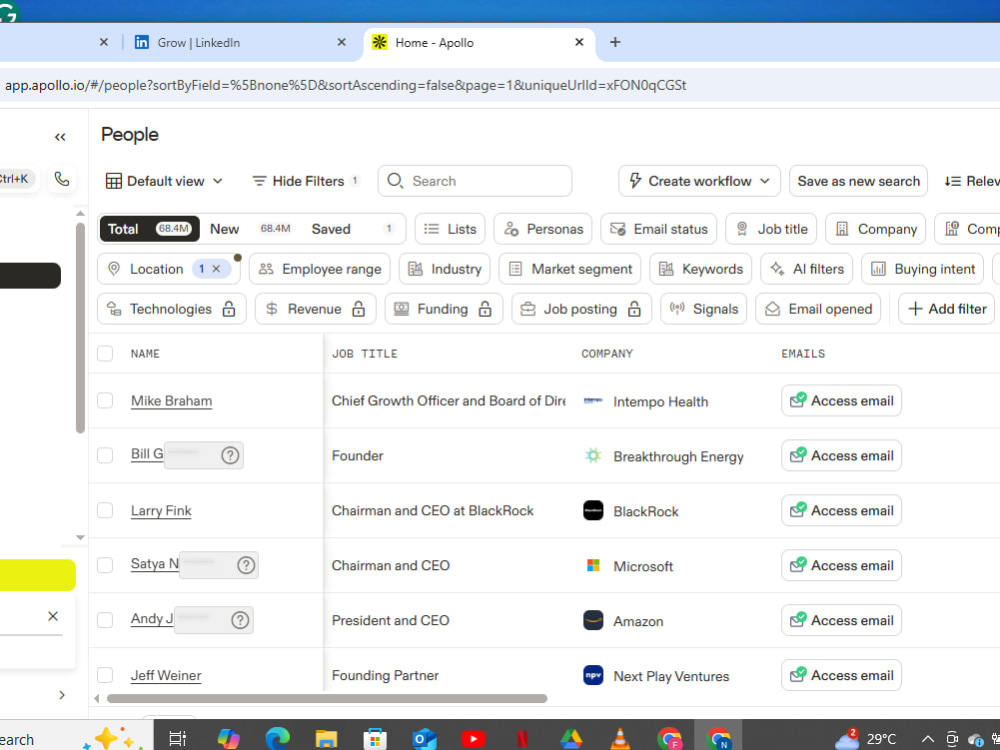Open Microsoft Edge from the taskbar
Viewport: 1000px width, 750px height.
click(277, 739)
